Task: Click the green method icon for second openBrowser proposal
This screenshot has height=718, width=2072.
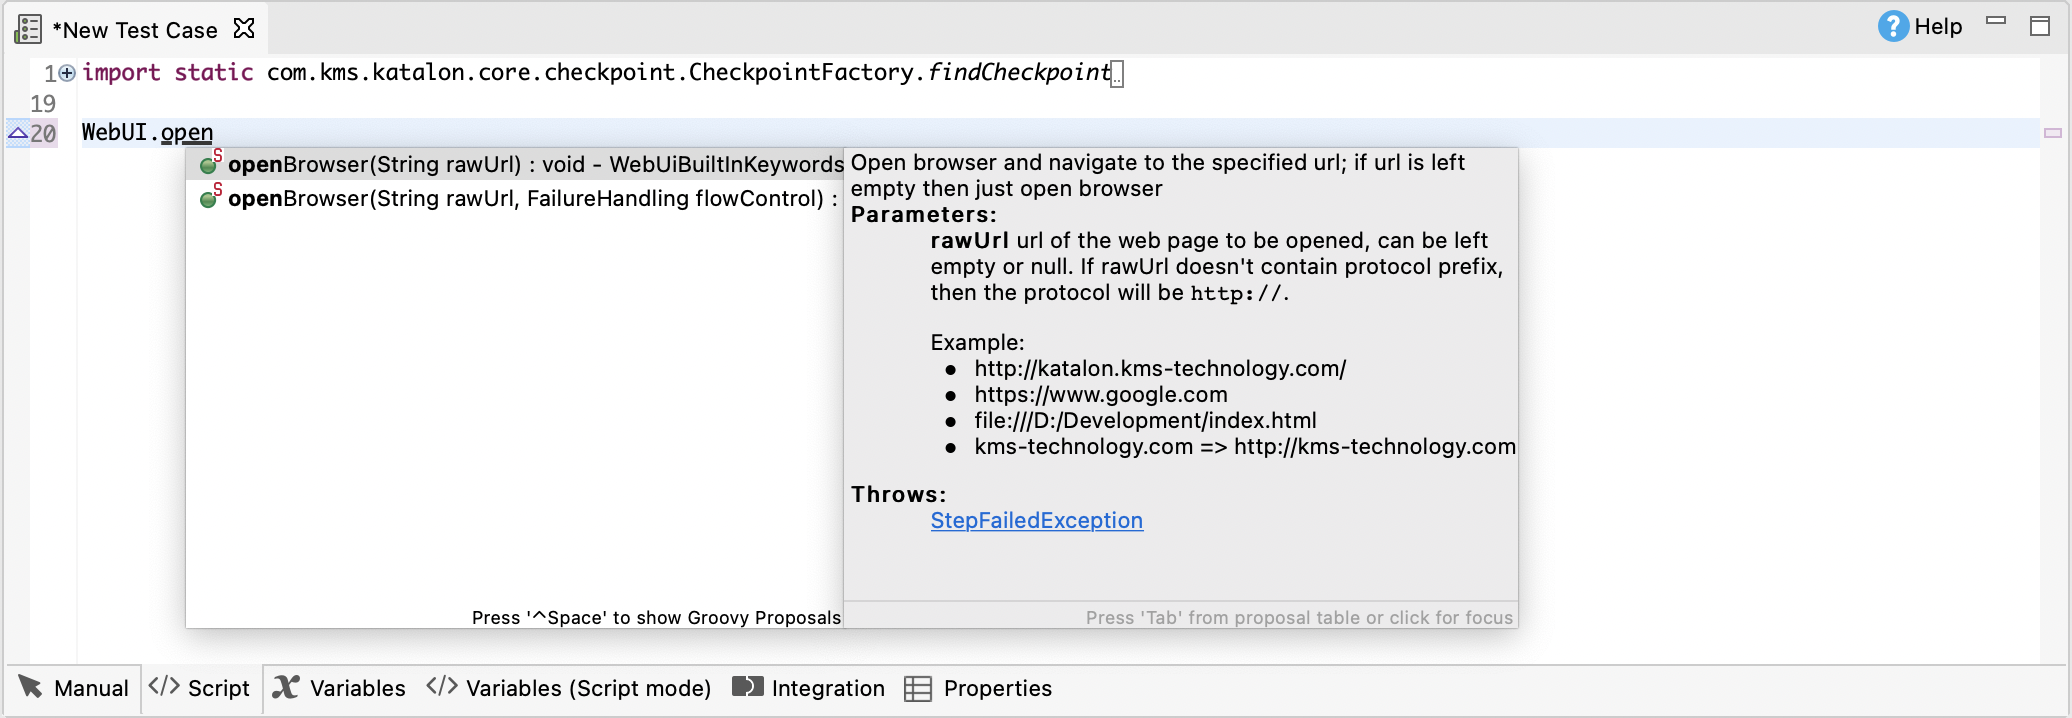Action: [x=209, y=198]
